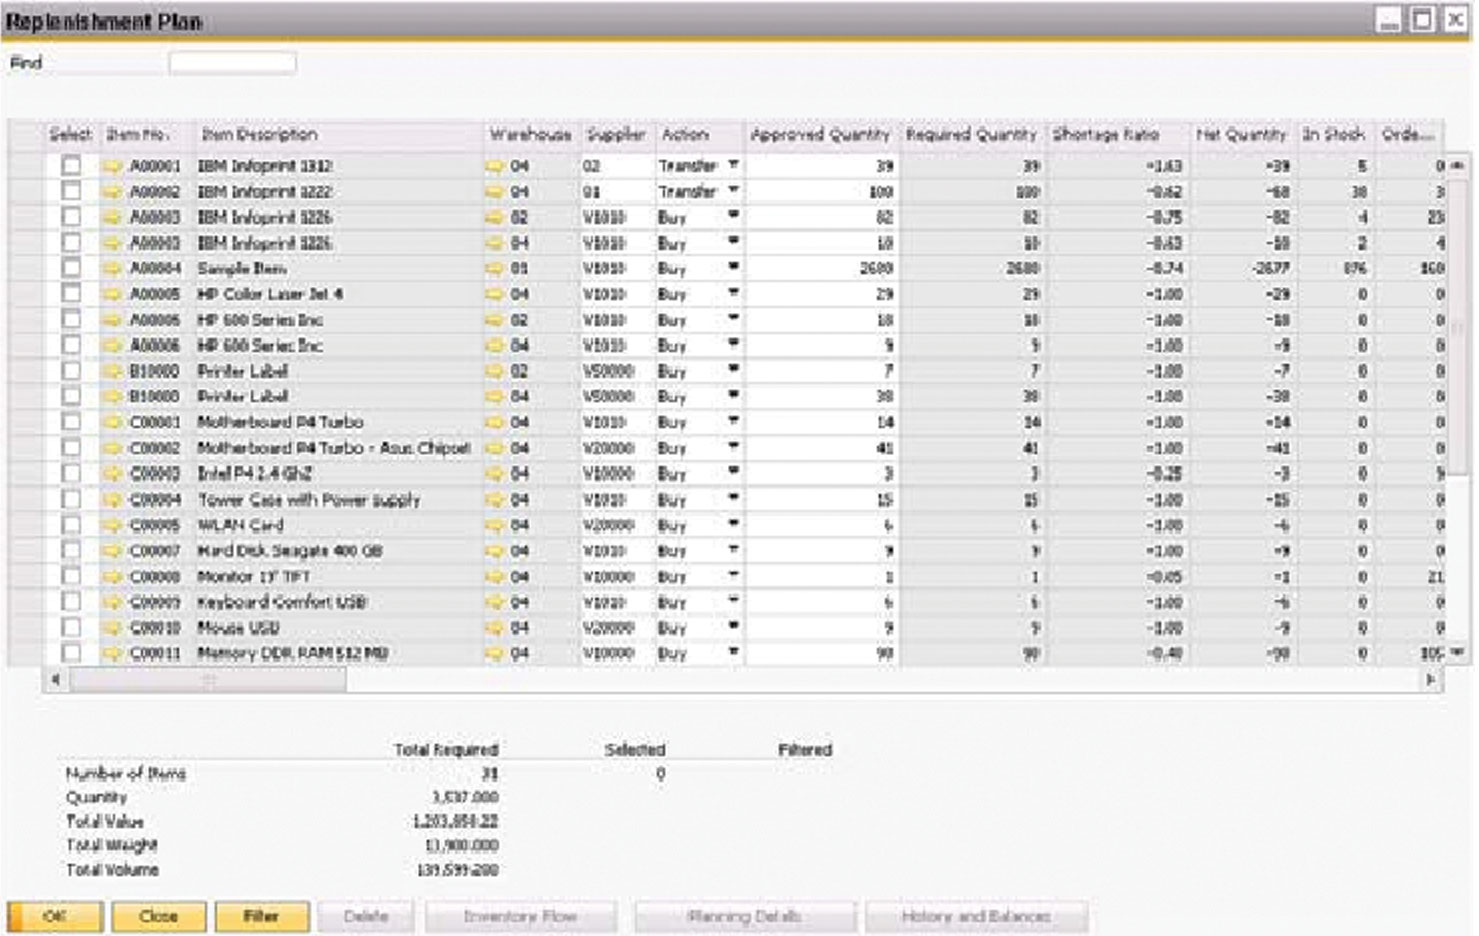Open the link arrow for HP Color Laser Jet 4

point(112,294)
